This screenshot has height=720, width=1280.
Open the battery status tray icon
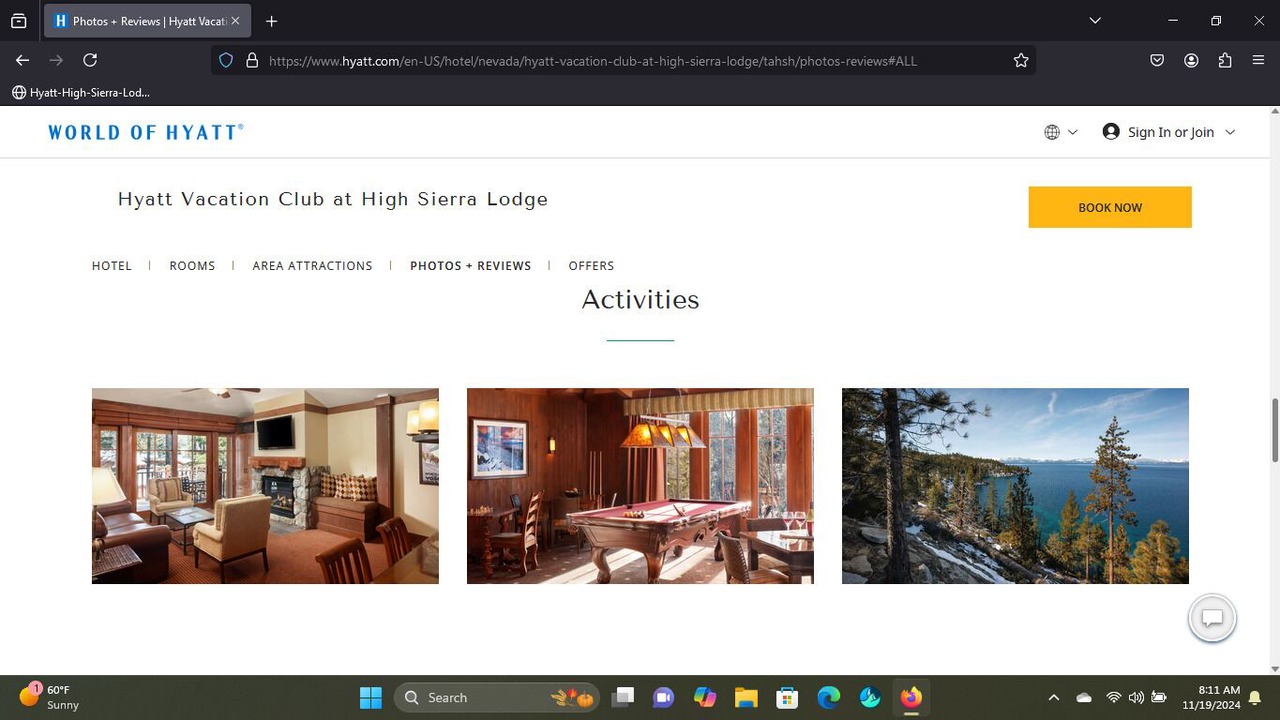click(x=1159, y=697)
